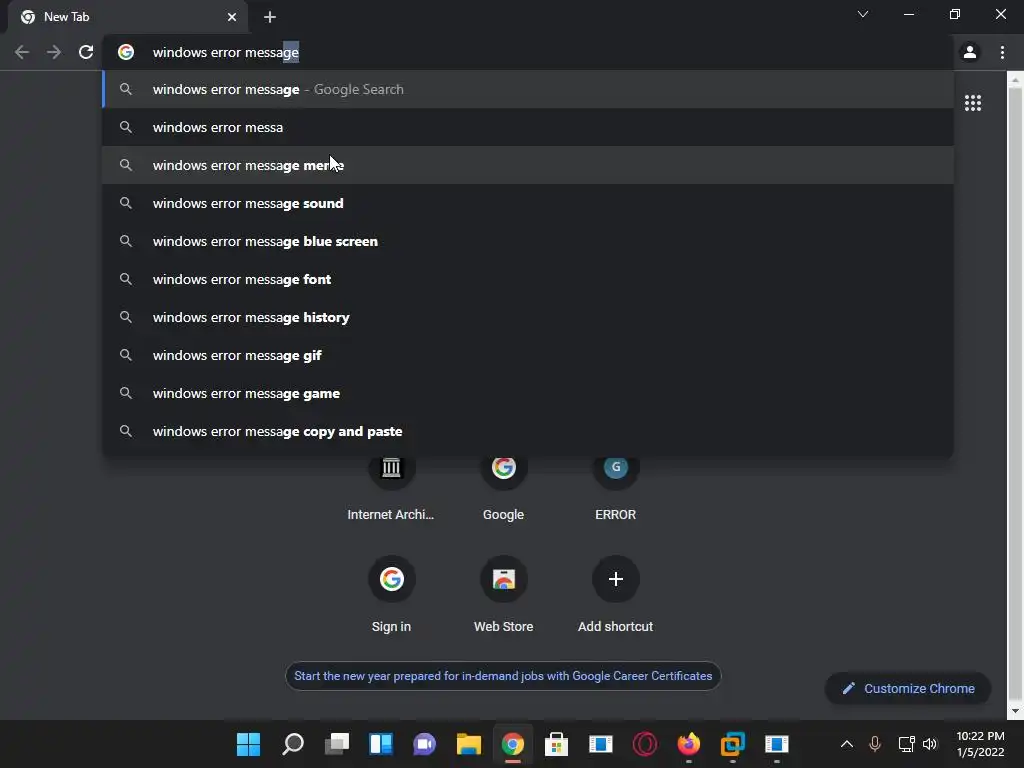Select 'windows error message font' suggestion
The height and width of the screenshot is (768, 1024).
pyautogui.click(x=528, y=280)
